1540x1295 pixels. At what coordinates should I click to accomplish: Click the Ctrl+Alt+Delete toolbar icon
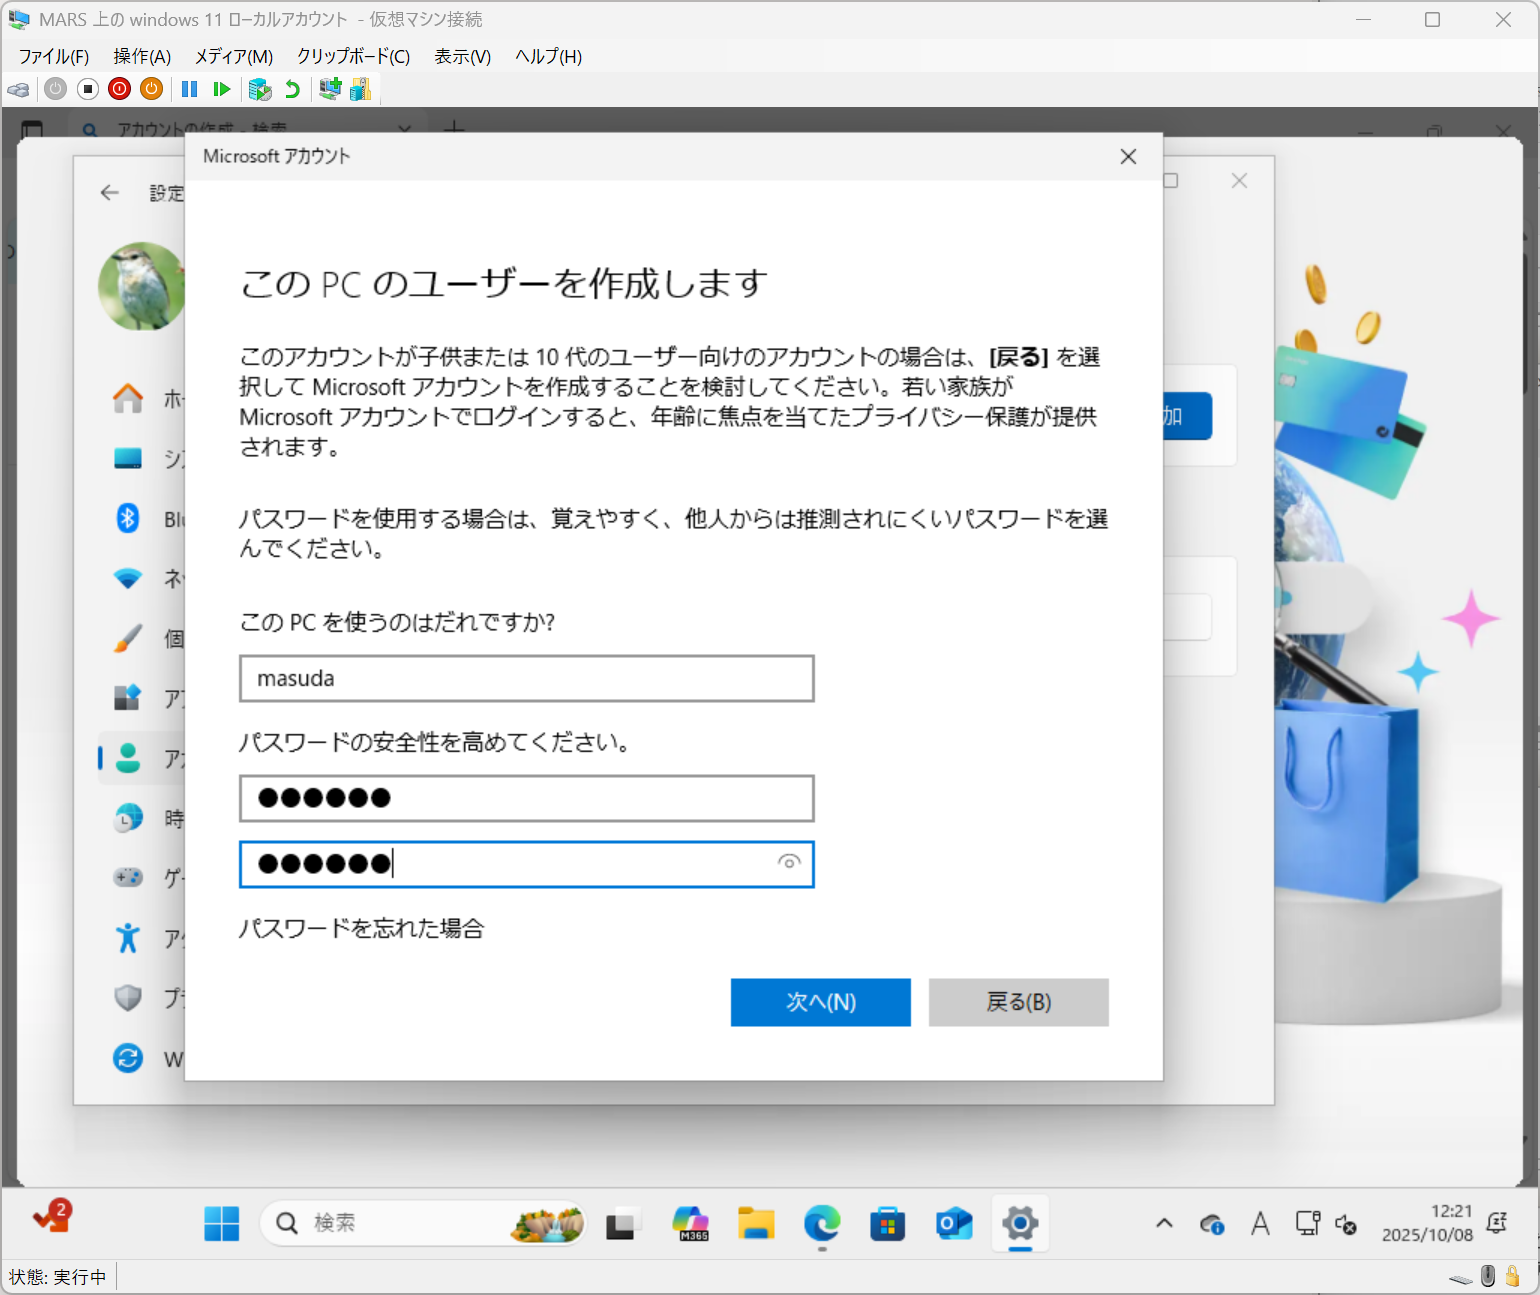(x=18, y=89)
